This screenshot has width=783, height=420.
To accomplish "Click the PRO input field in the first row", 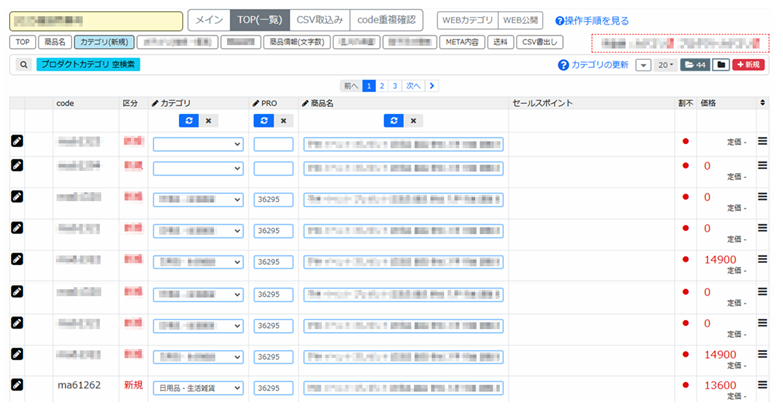I will tap(273, 144).
